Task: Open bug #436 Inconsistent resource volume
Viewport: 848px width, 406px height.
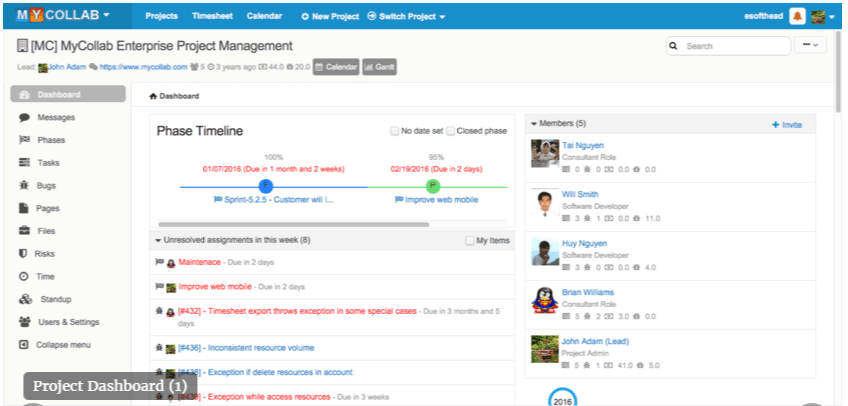Action: coord(246,348)
